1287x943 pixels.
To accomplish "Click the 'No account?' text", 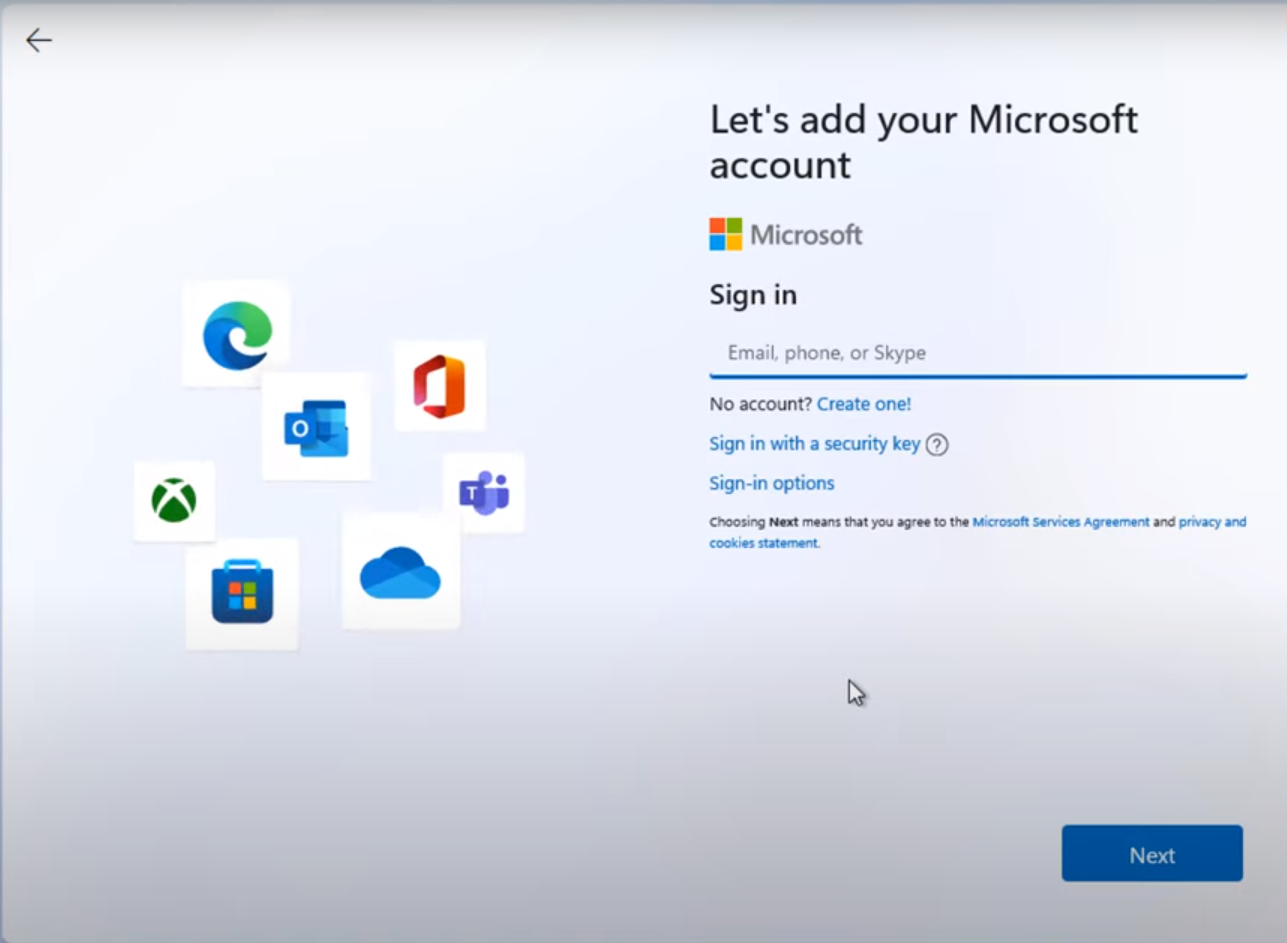I will (760, 404).
